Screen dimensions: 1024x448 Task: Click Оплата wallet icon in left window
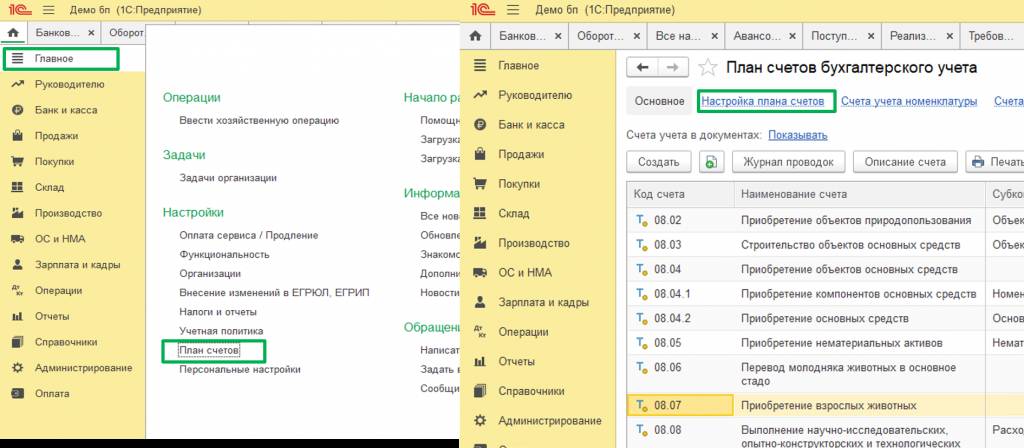click(18, 394)
